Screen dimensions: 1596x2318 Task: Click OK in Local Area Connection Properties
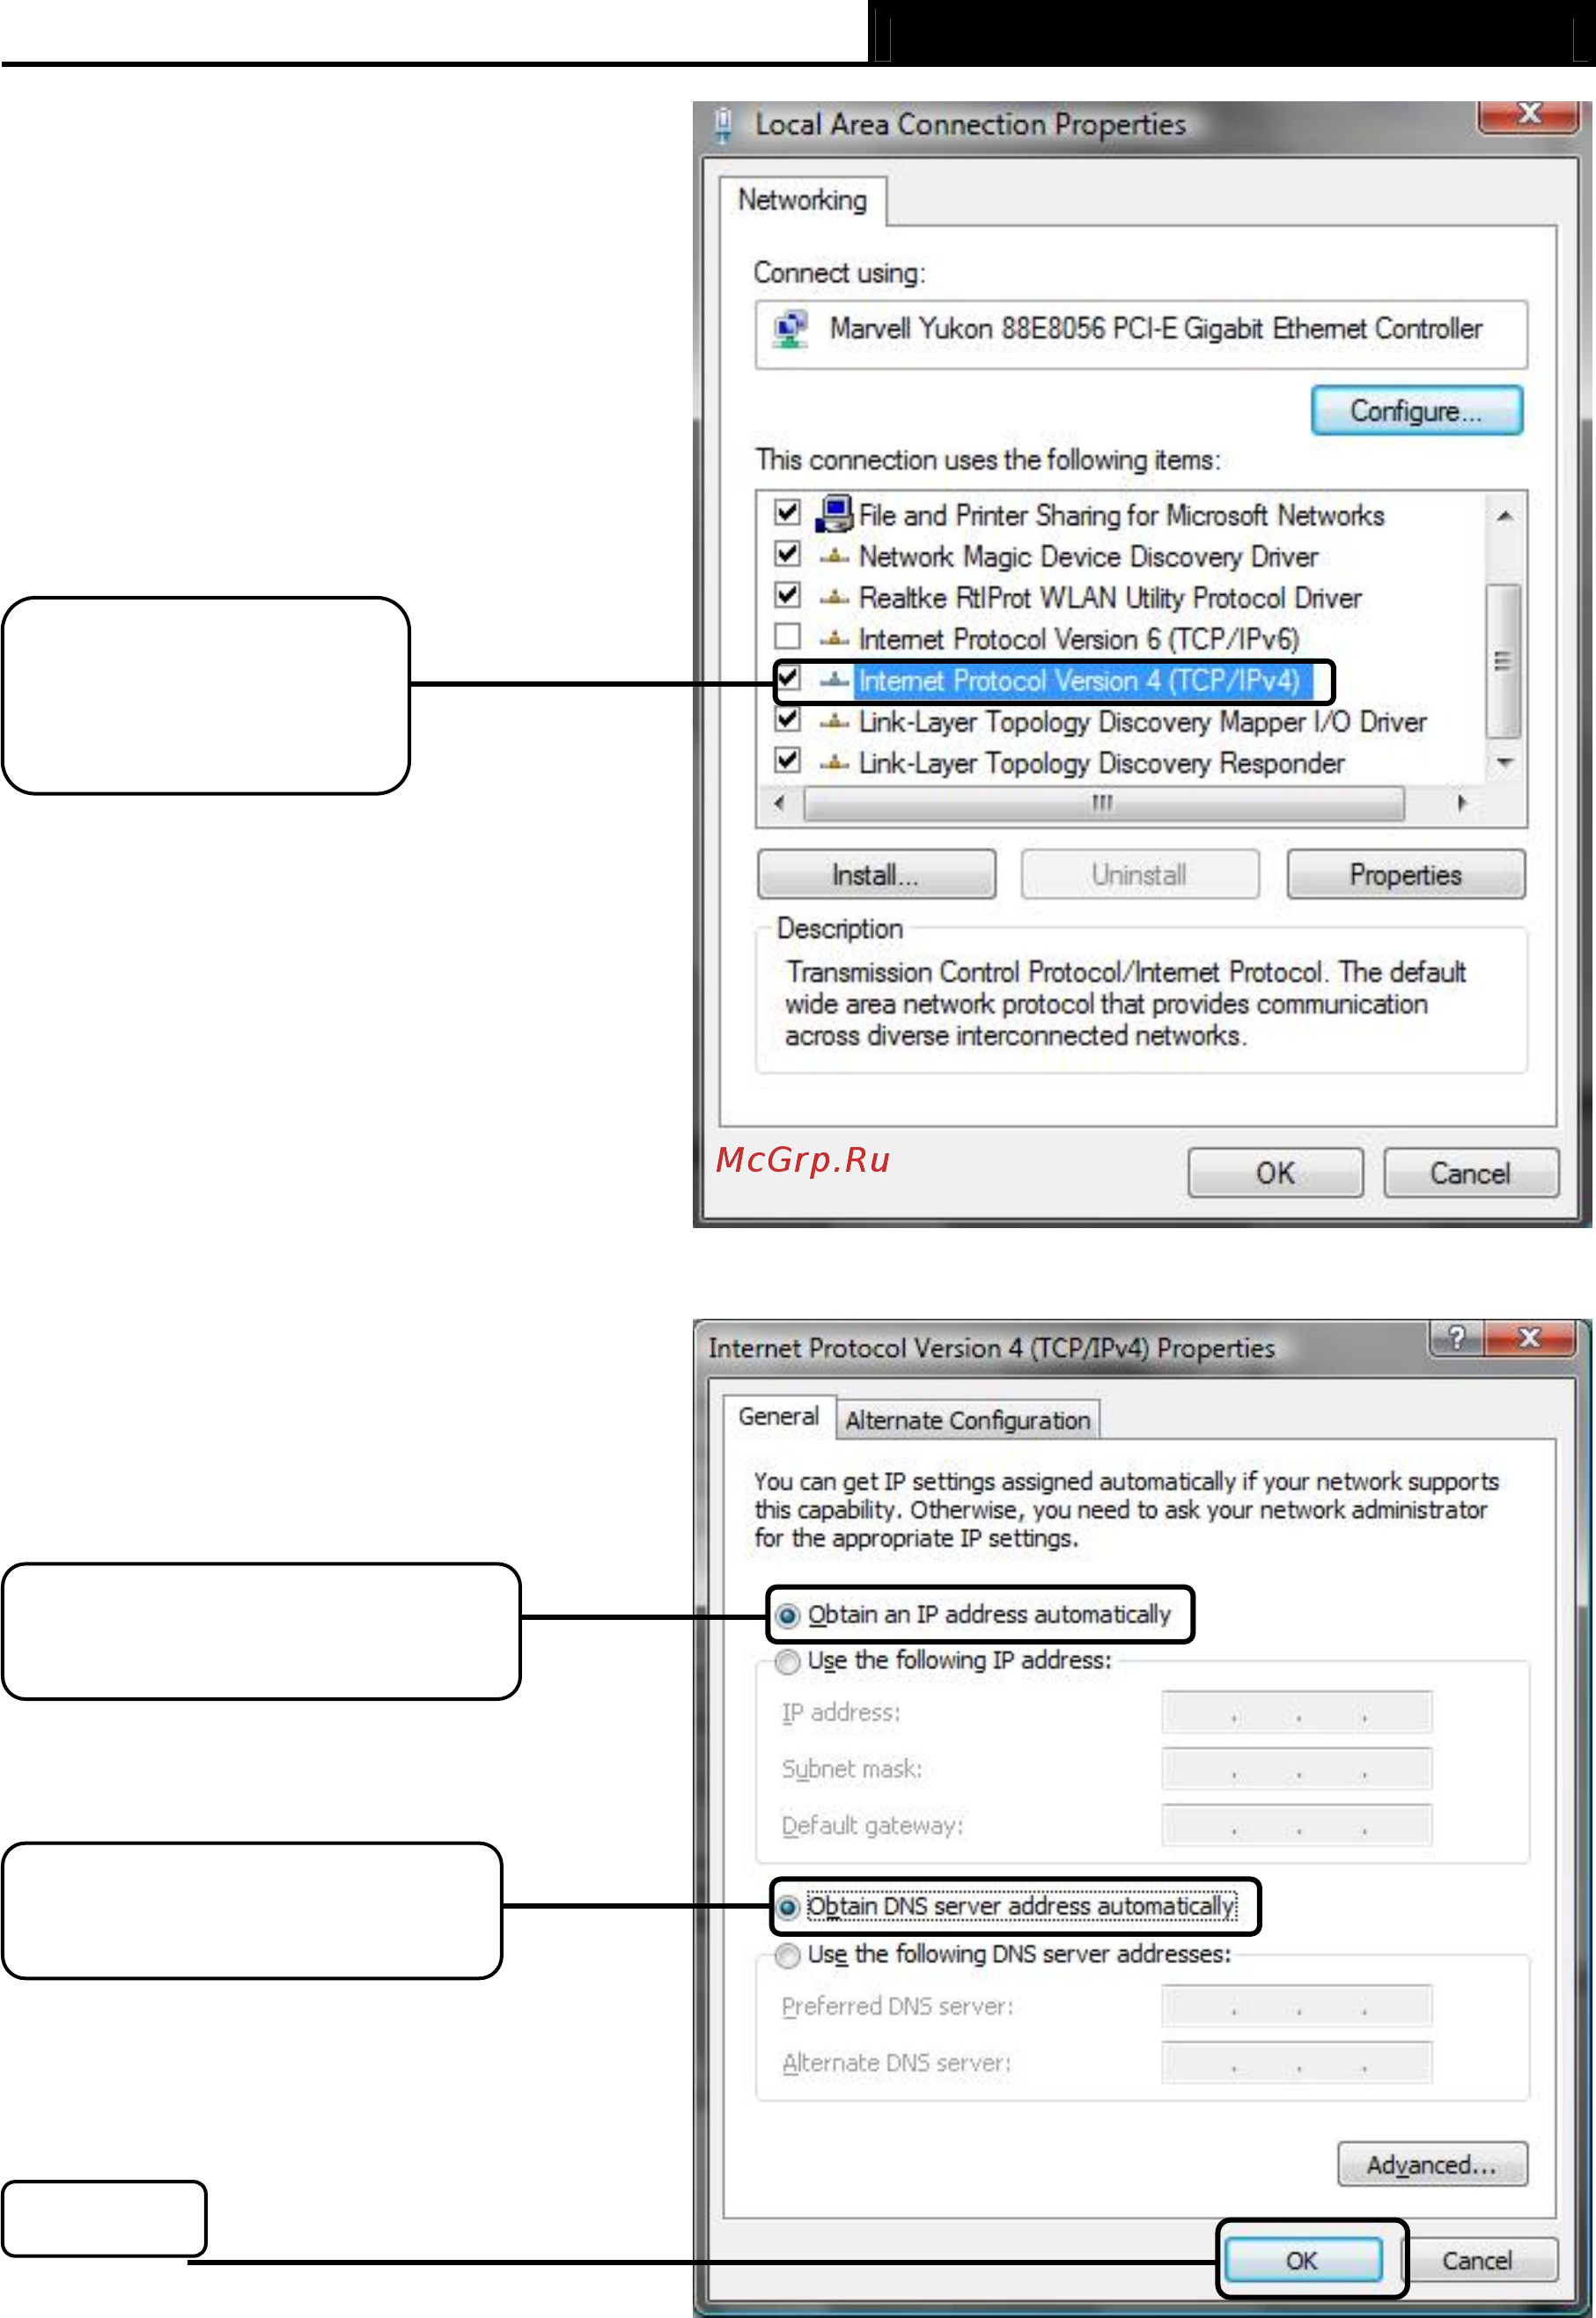1275,1173
